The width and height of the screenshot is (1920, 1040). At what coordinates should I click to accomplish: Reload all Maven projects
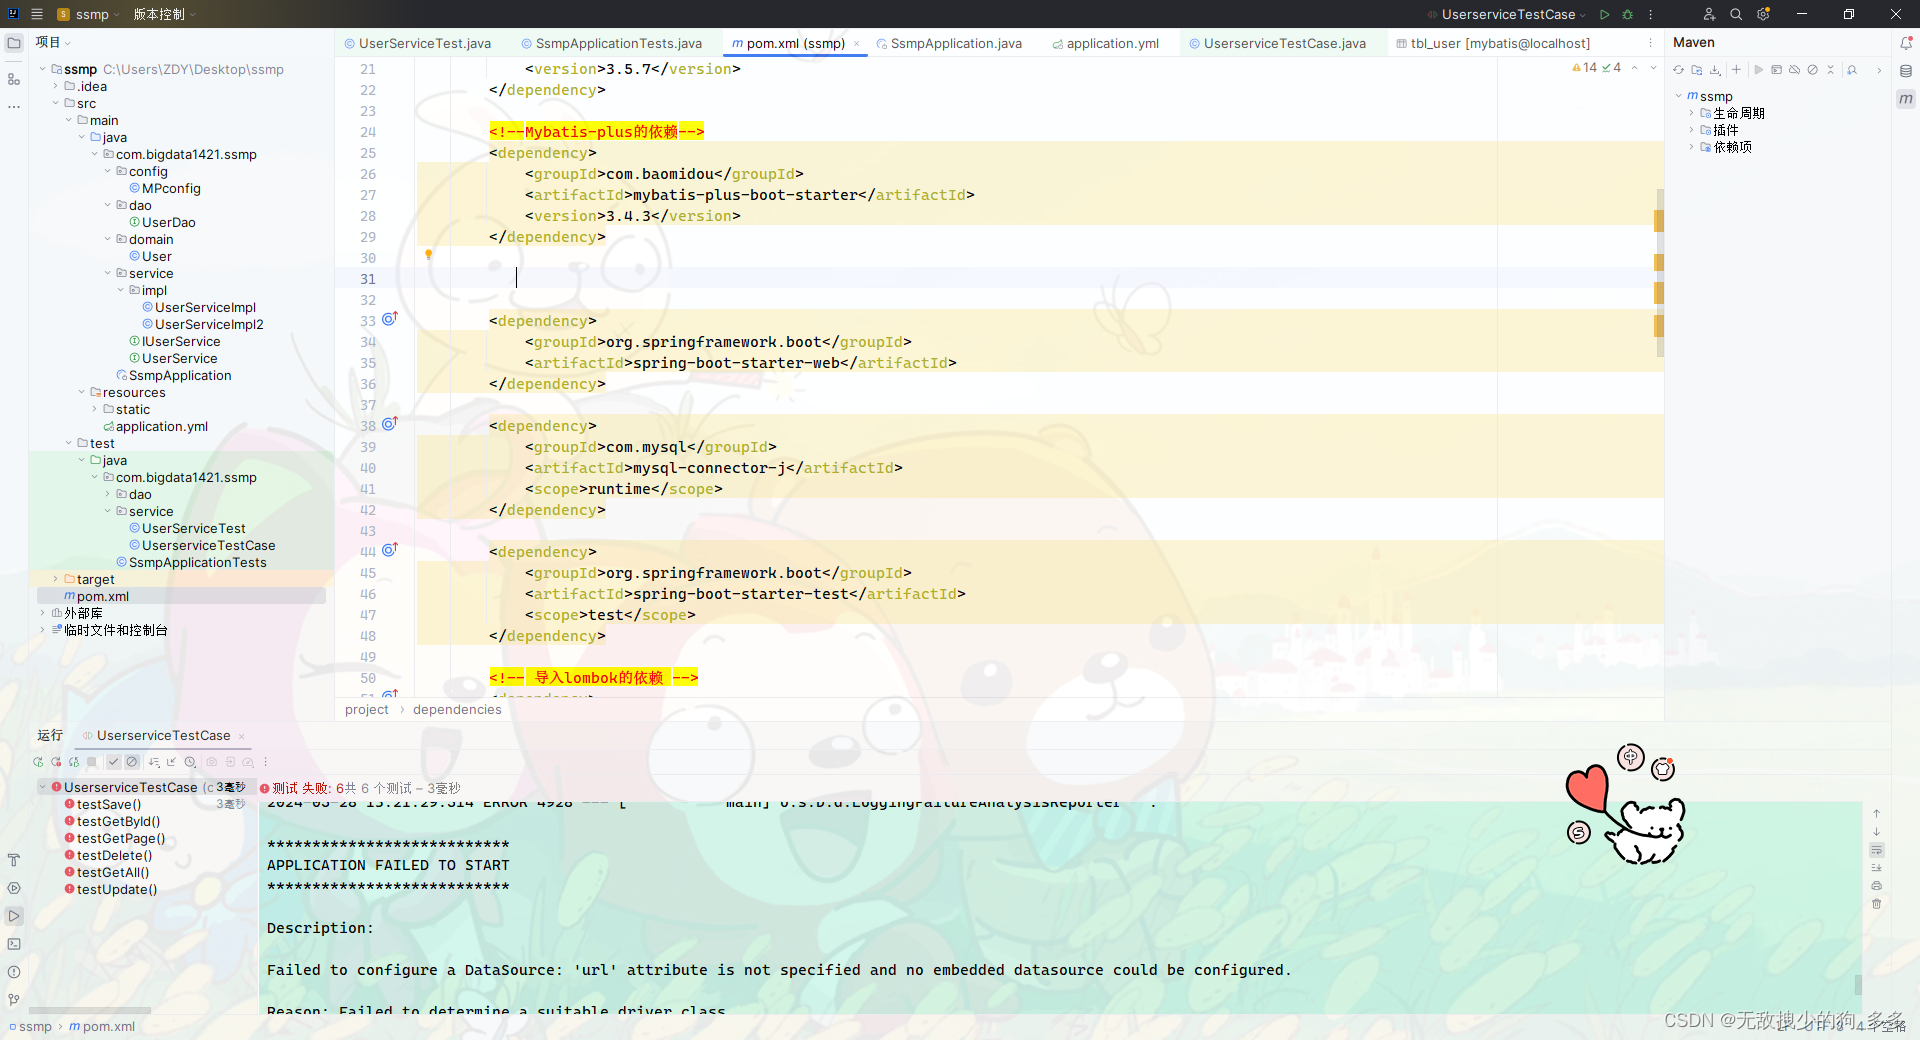click(x=1679, y=70)
